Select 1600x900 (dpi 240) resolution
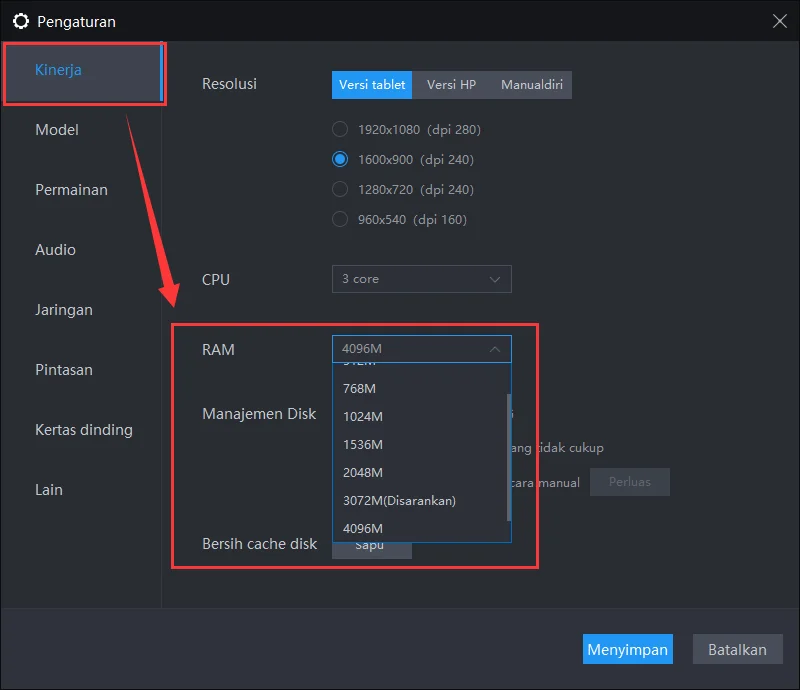This screenshot has height=690, width=800. 403,159
